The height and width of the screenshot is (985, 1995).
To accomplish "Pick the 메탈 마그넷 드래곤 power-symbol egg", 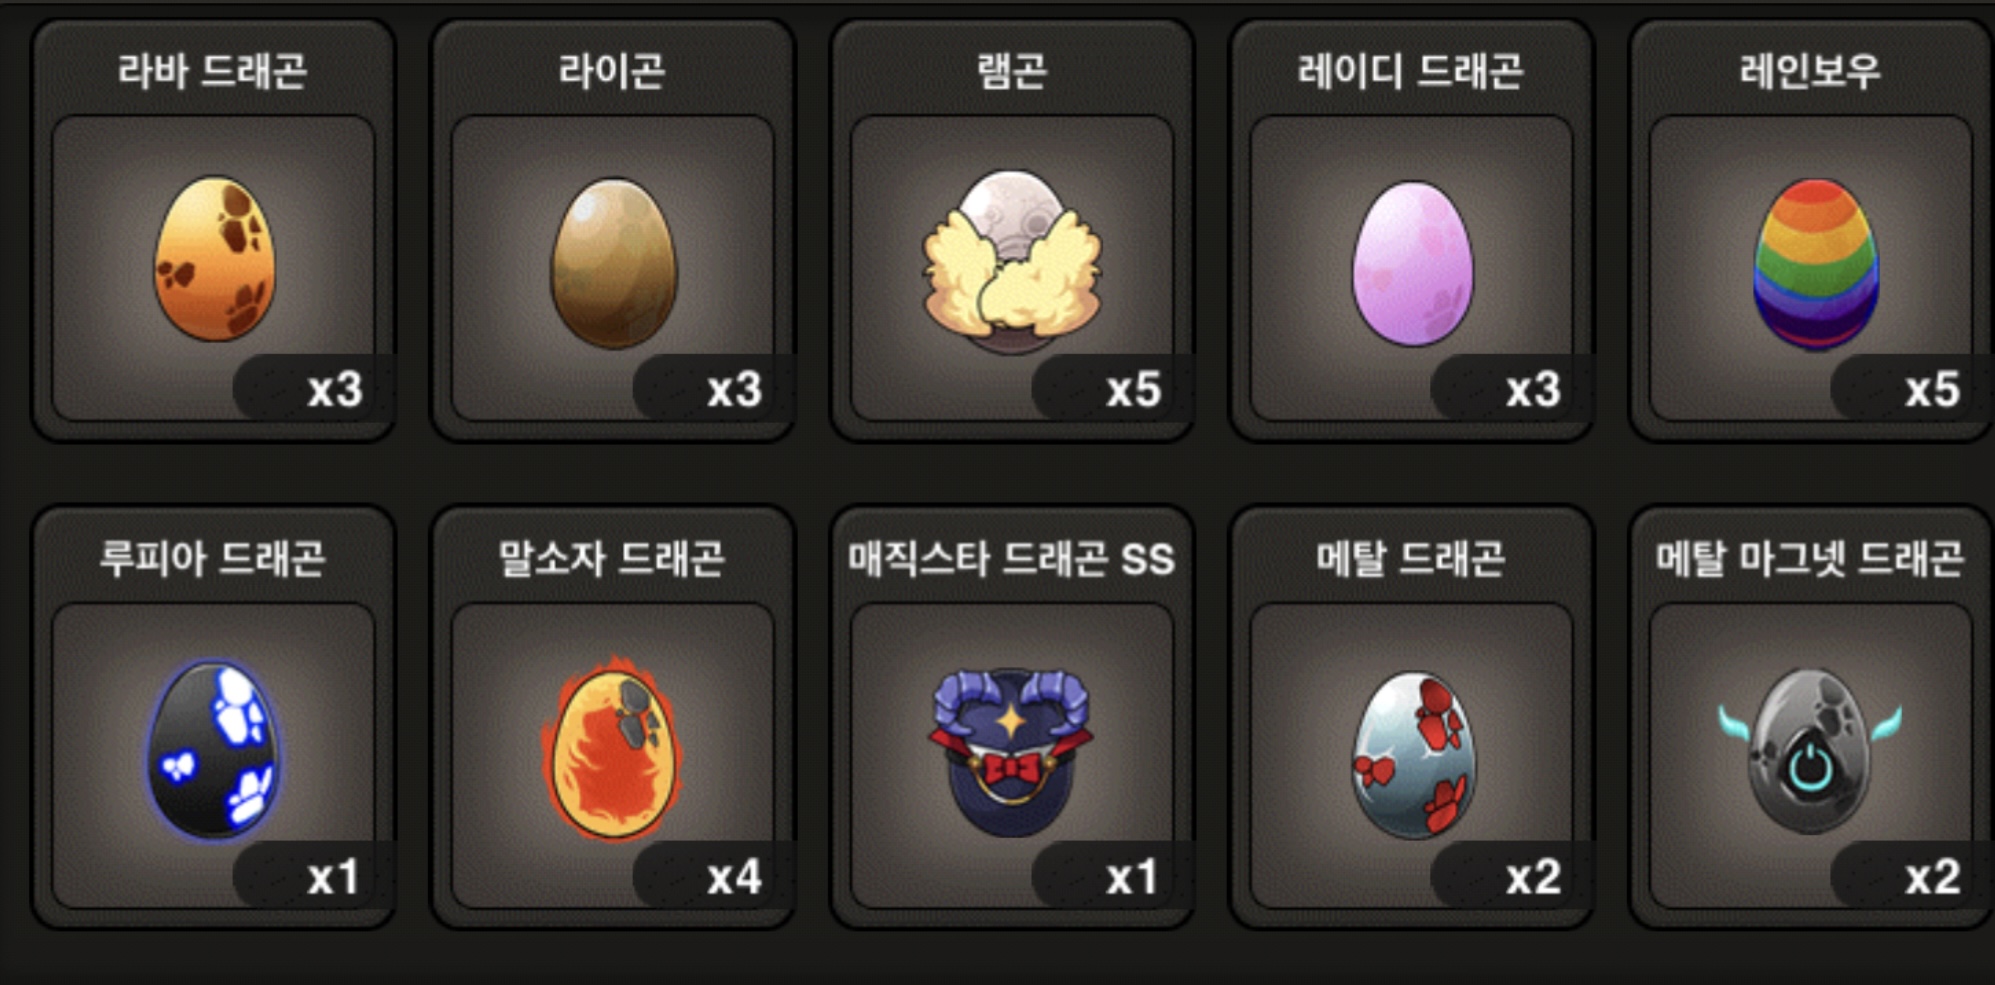I will pyautogui.click(x=1810, y=751).
